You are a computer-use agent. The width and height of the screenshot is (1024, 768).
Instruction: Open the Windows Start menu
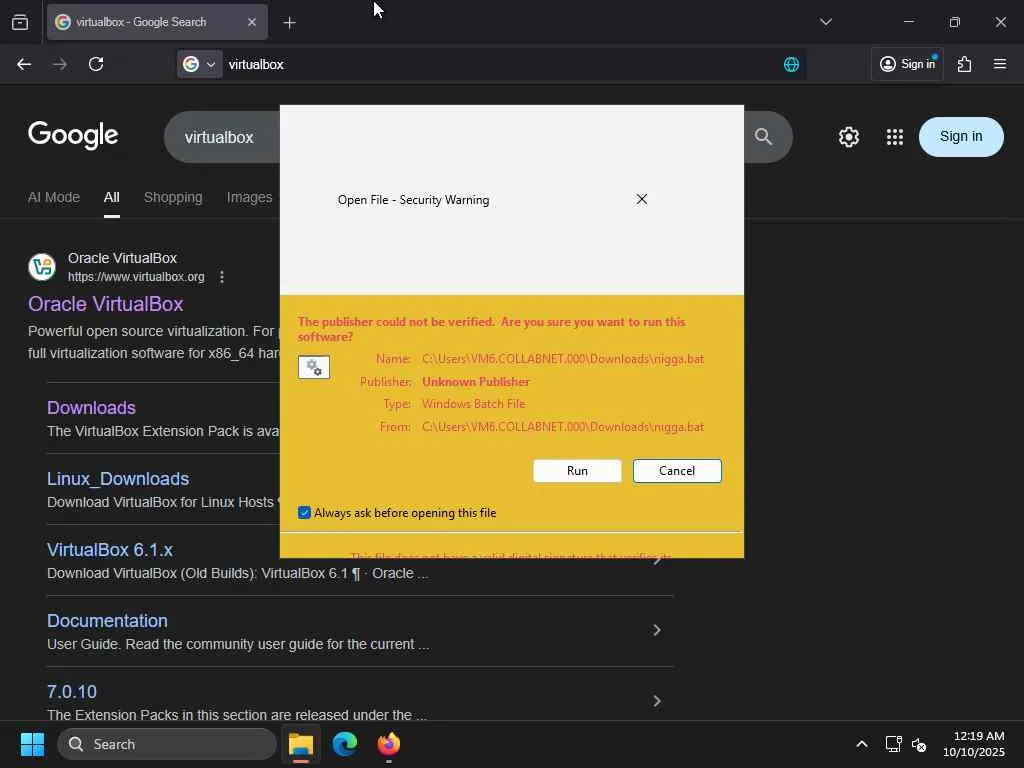(32, 744)
